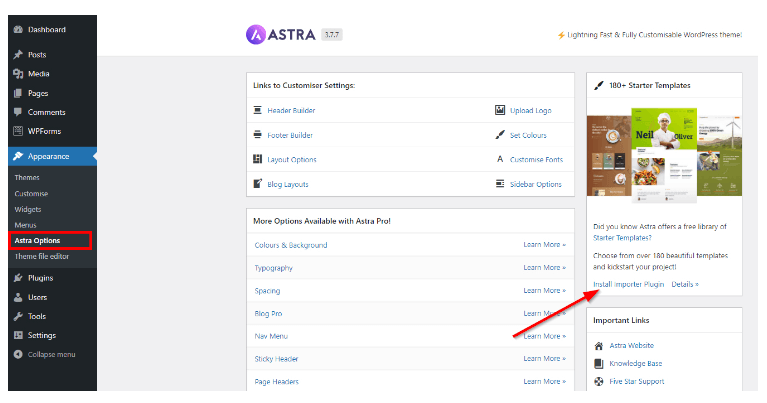The image size is (767, 403).
Task: Open the Set Colours link
Action: pyautogui.click(x=528, y=135)
